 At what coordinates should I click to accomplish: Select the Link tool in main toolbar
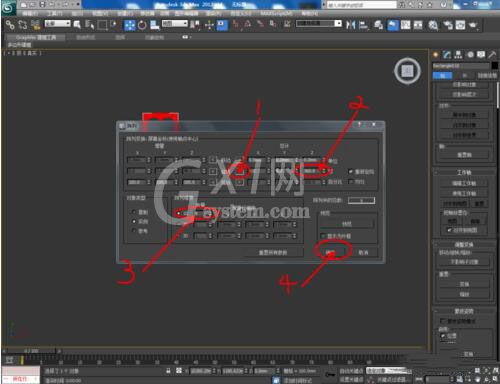(10, 24)
